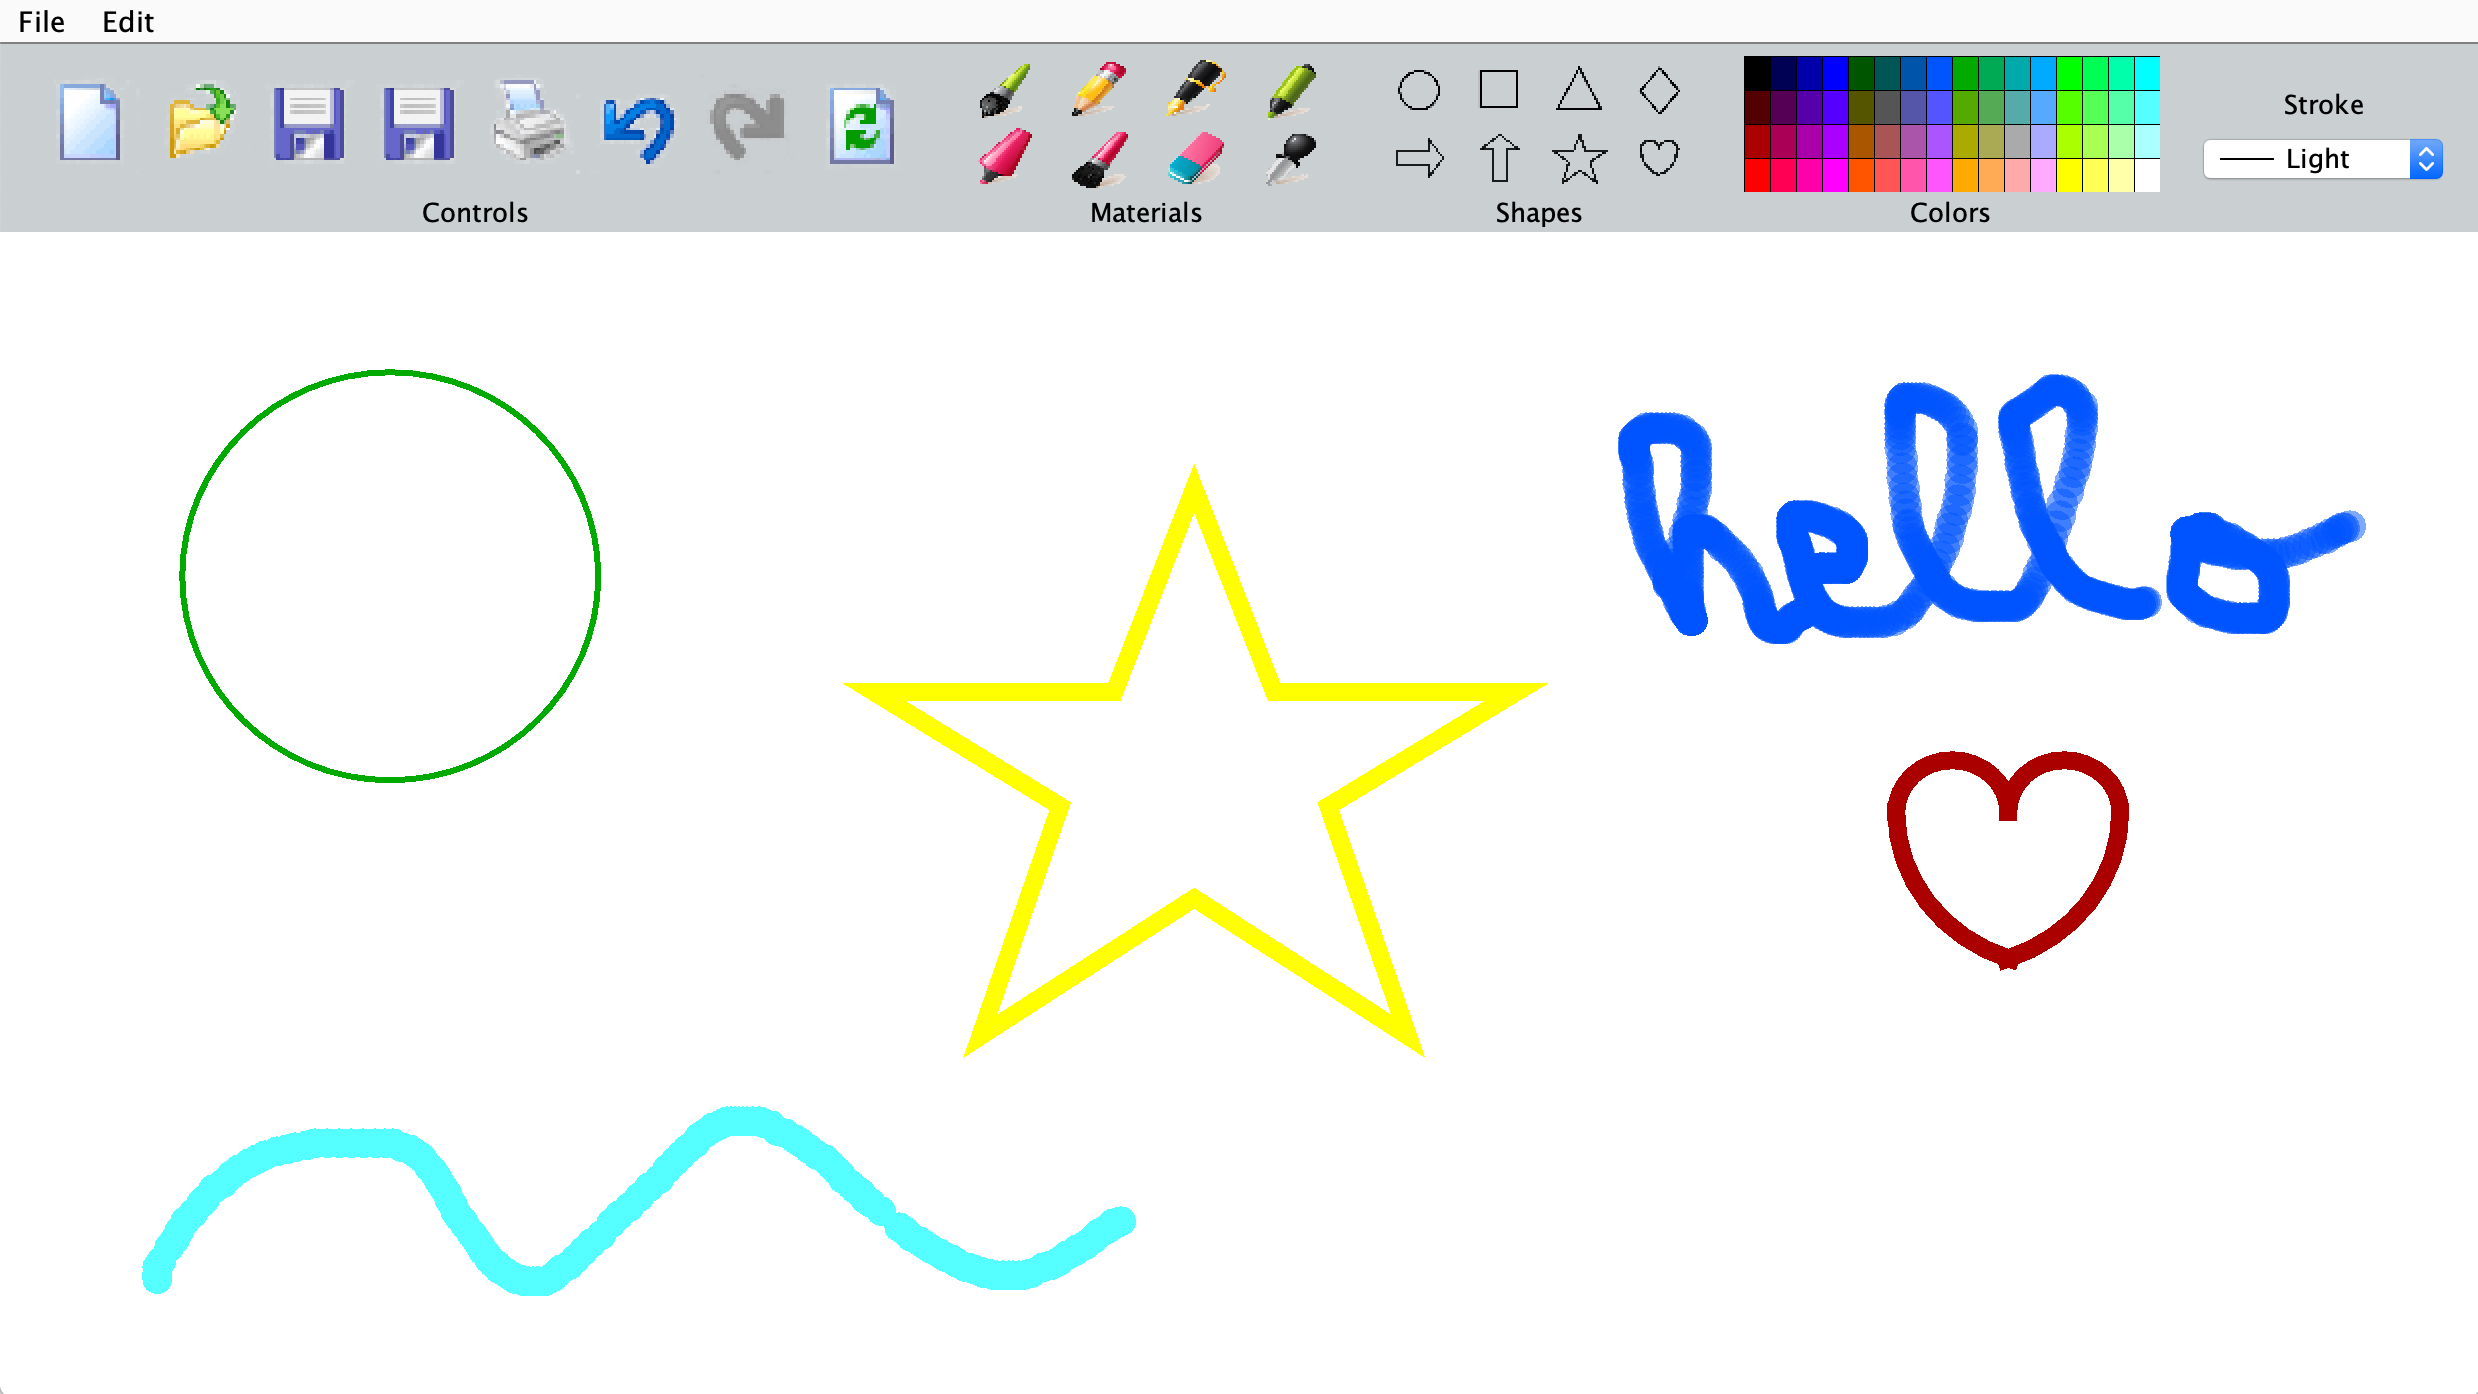Open the File menu
The image size is (2478, 1394).
pos(41,21)
